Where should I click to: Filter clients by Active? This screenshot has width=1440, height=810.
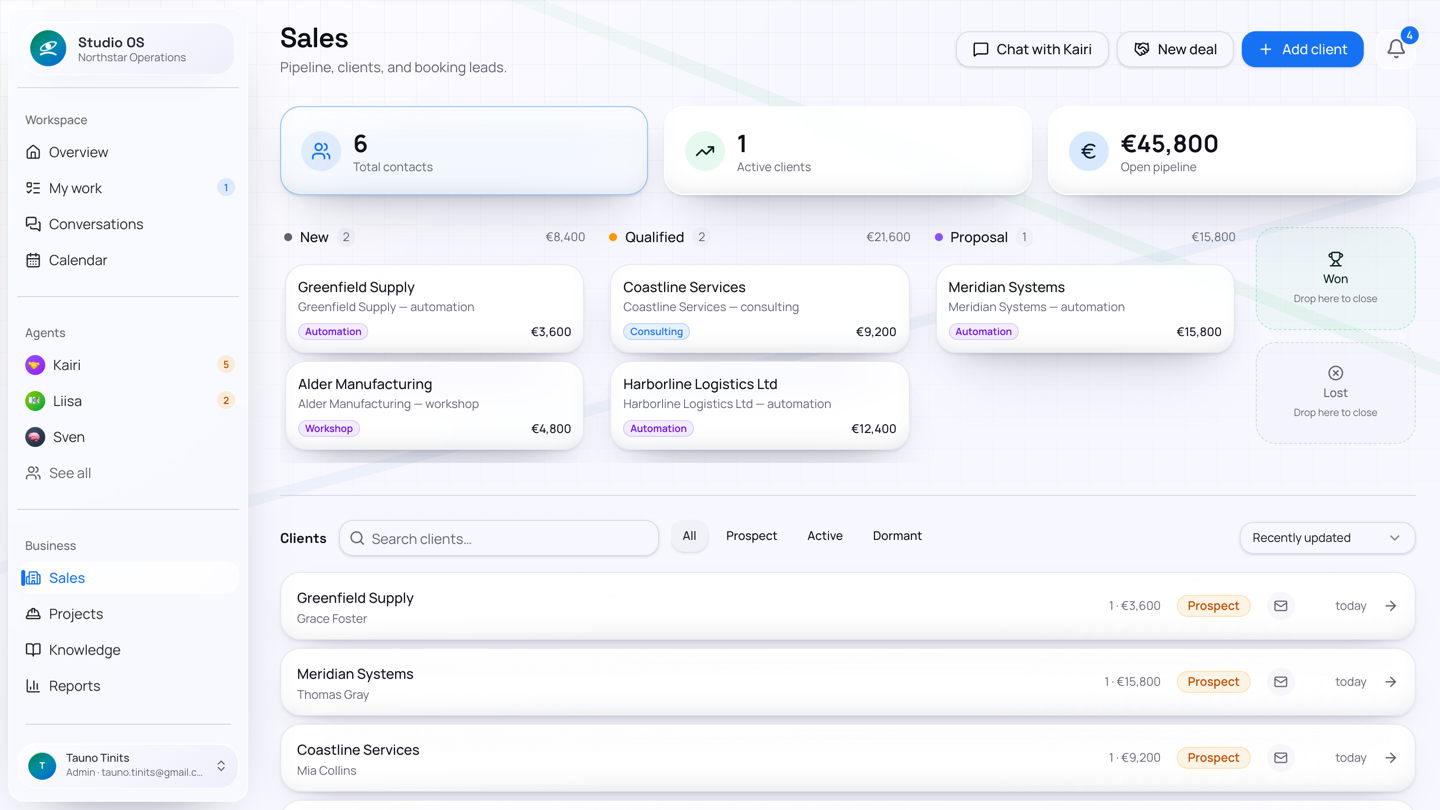825,536
